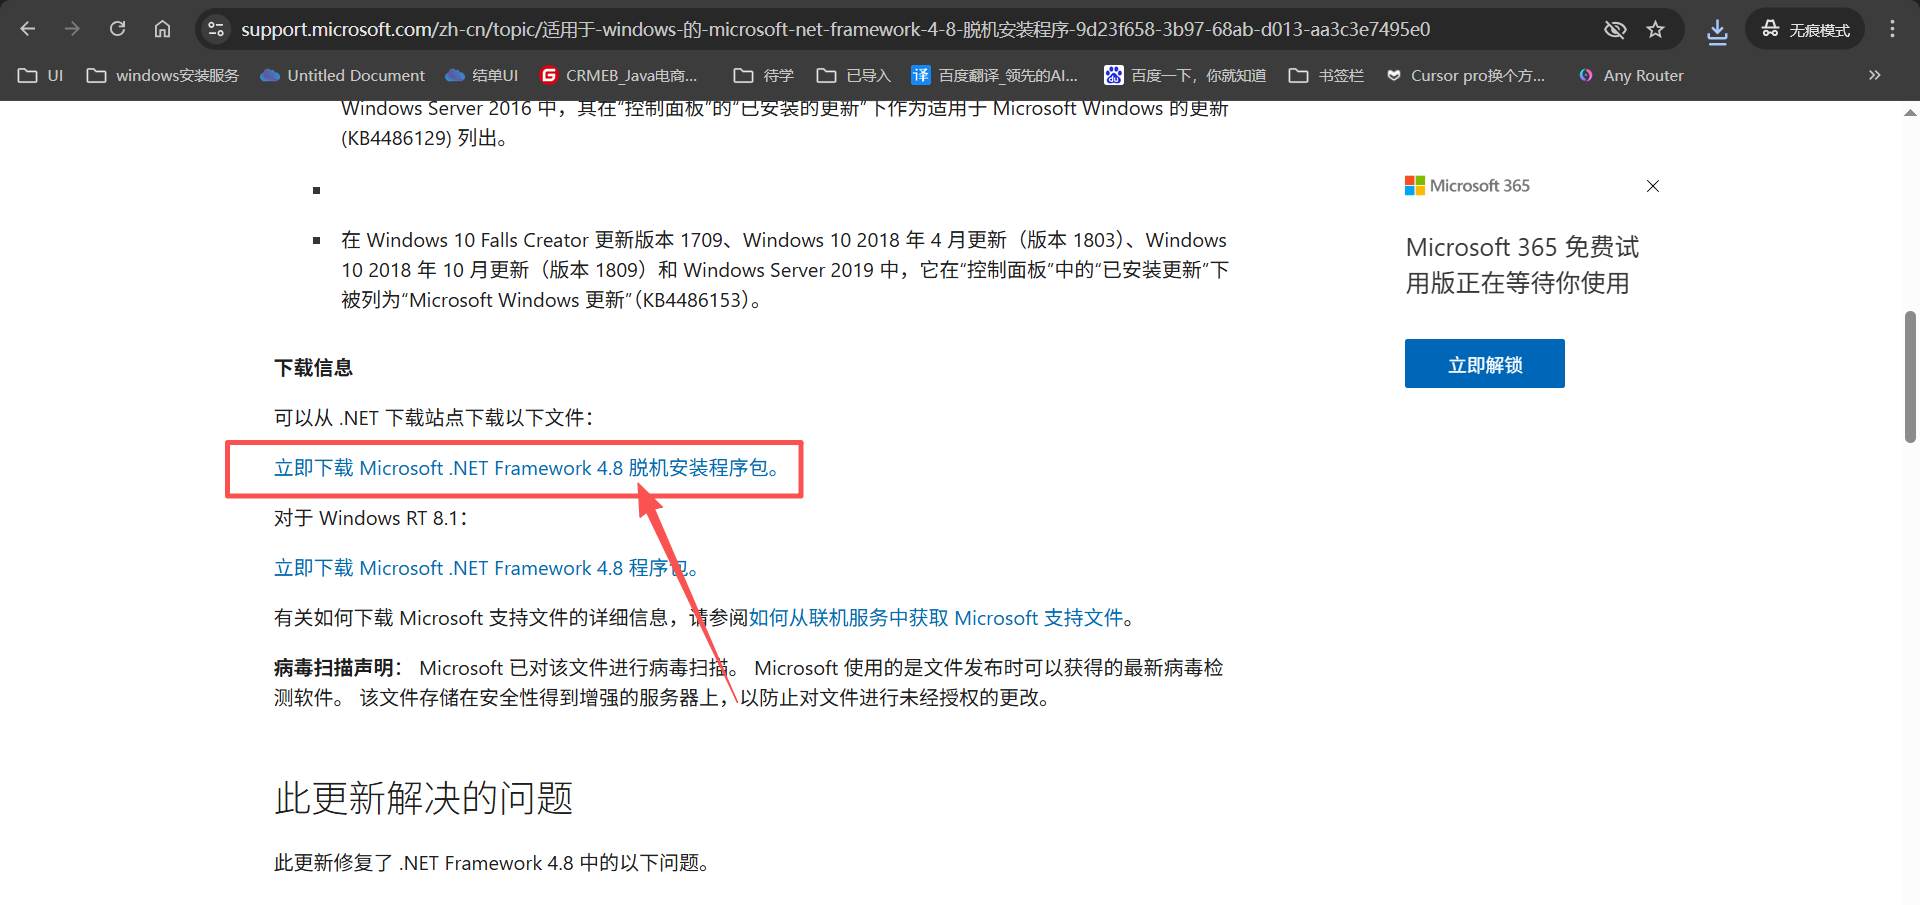Screen dimensions: 1920x905
Task: Open the Cursor pro换个方 bookmark
Action: point(1466,75)
